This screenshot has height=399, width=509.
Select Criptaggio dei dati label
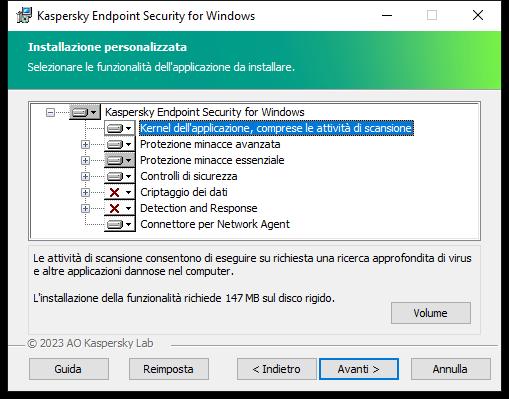click(x=184, y=192)
